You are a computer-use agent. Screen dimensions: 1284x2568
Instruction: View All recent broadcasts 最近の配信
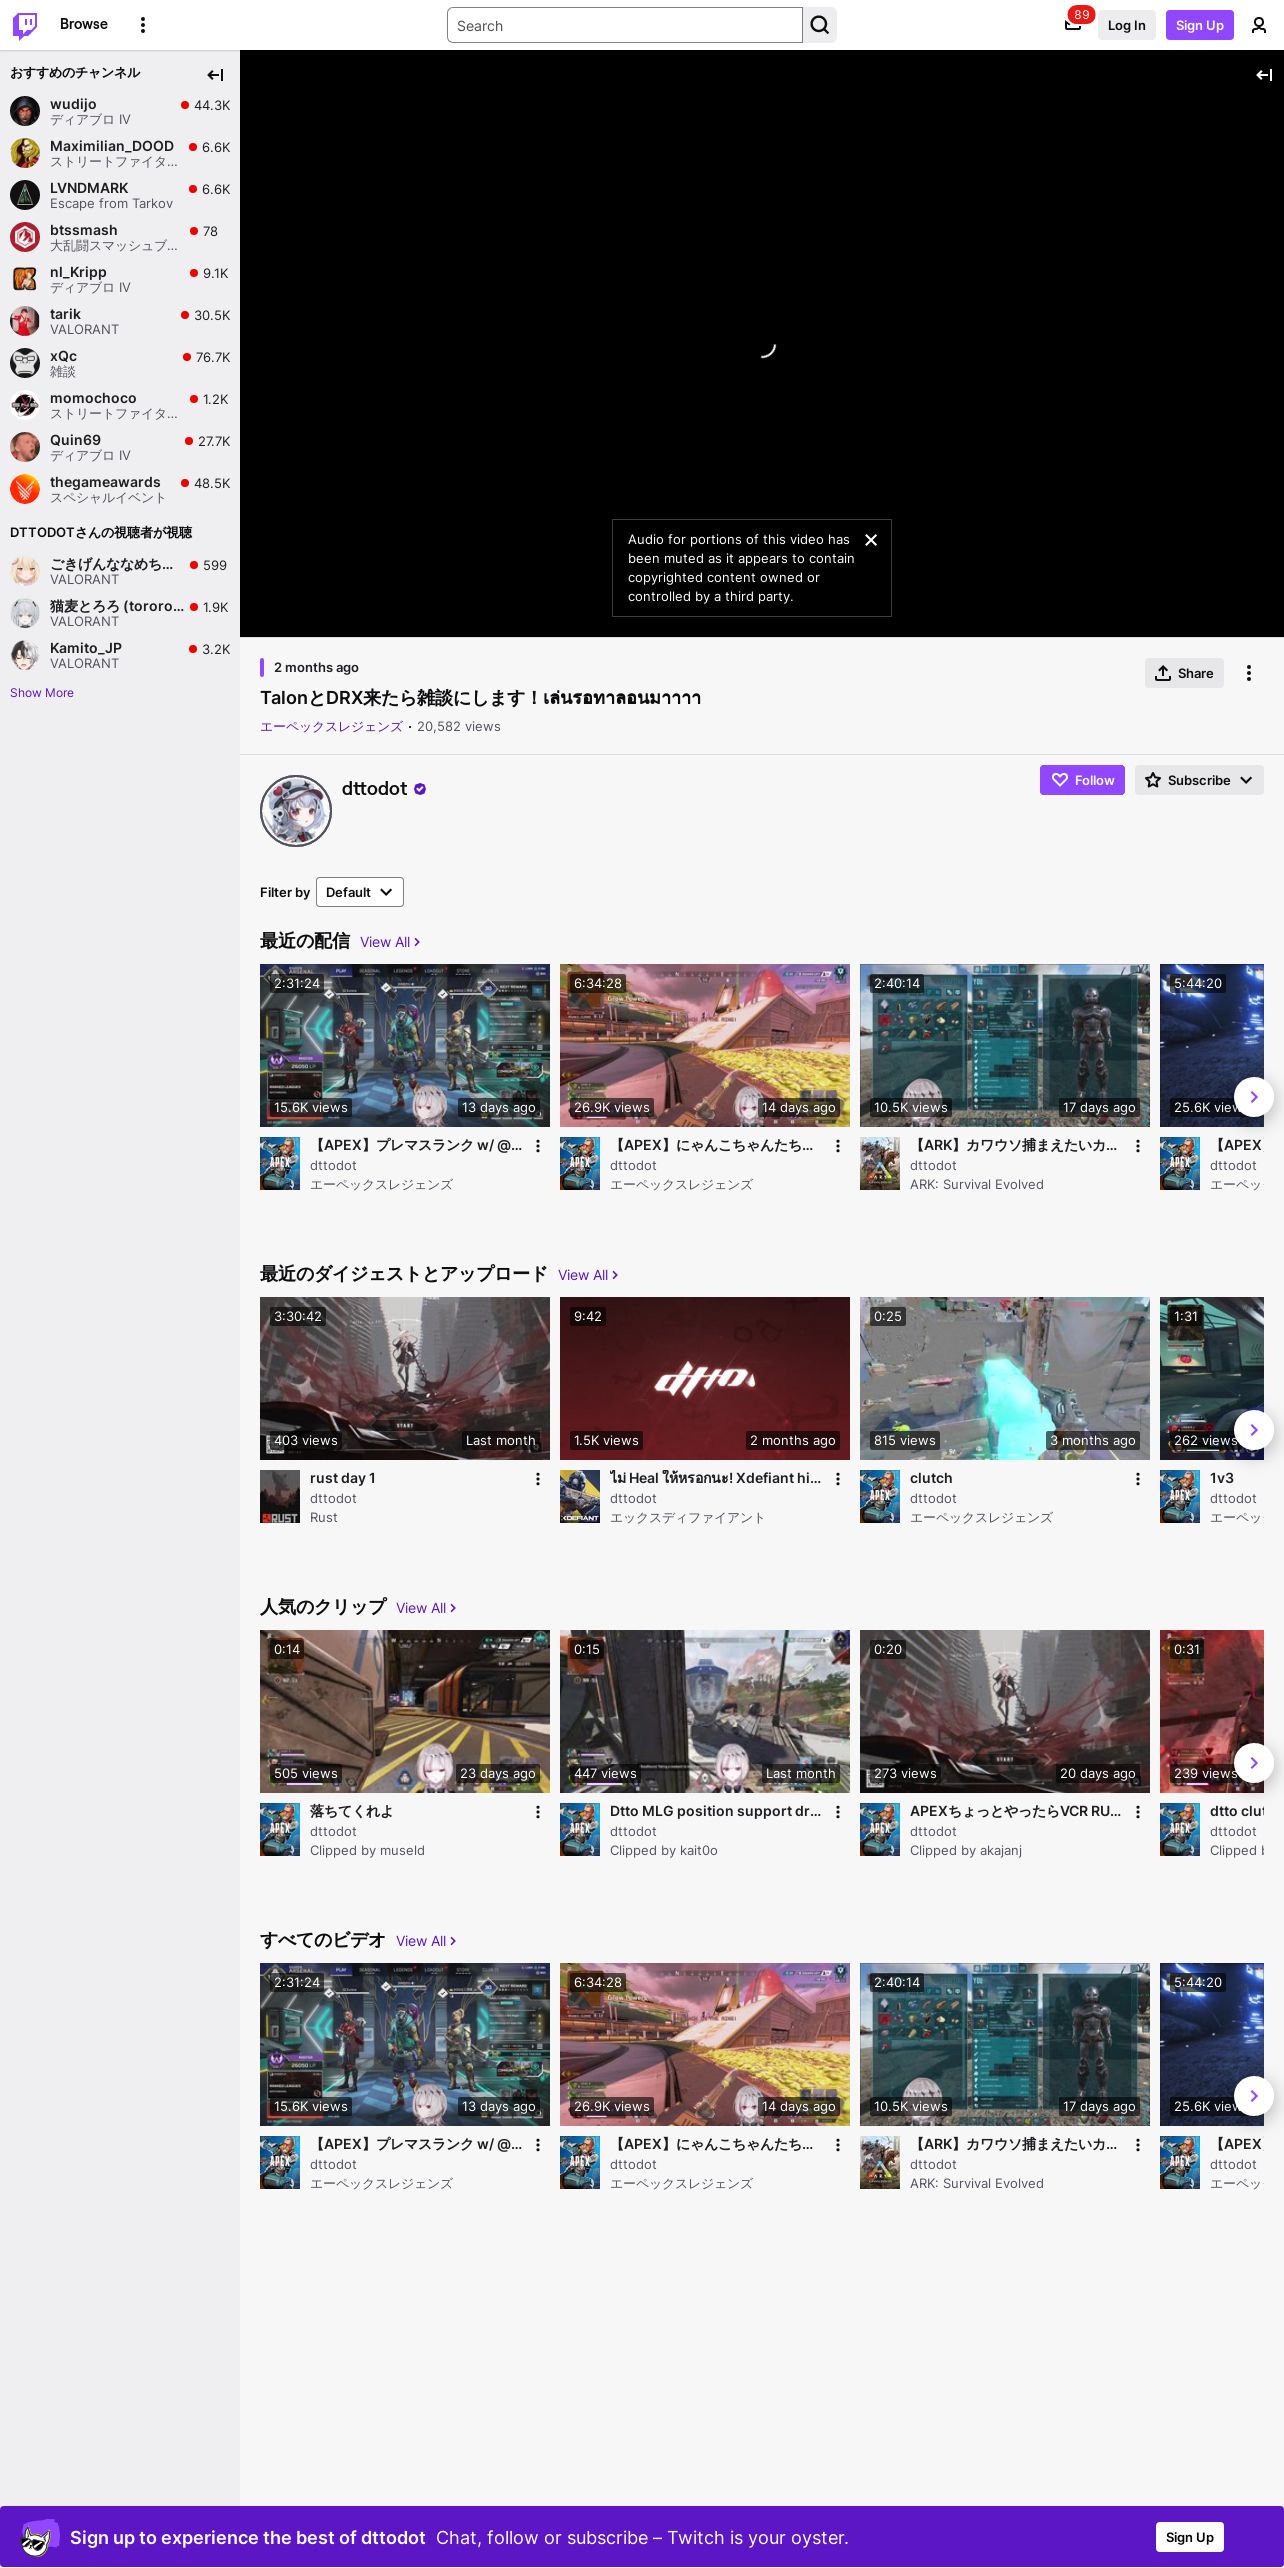tap(390, 942)
